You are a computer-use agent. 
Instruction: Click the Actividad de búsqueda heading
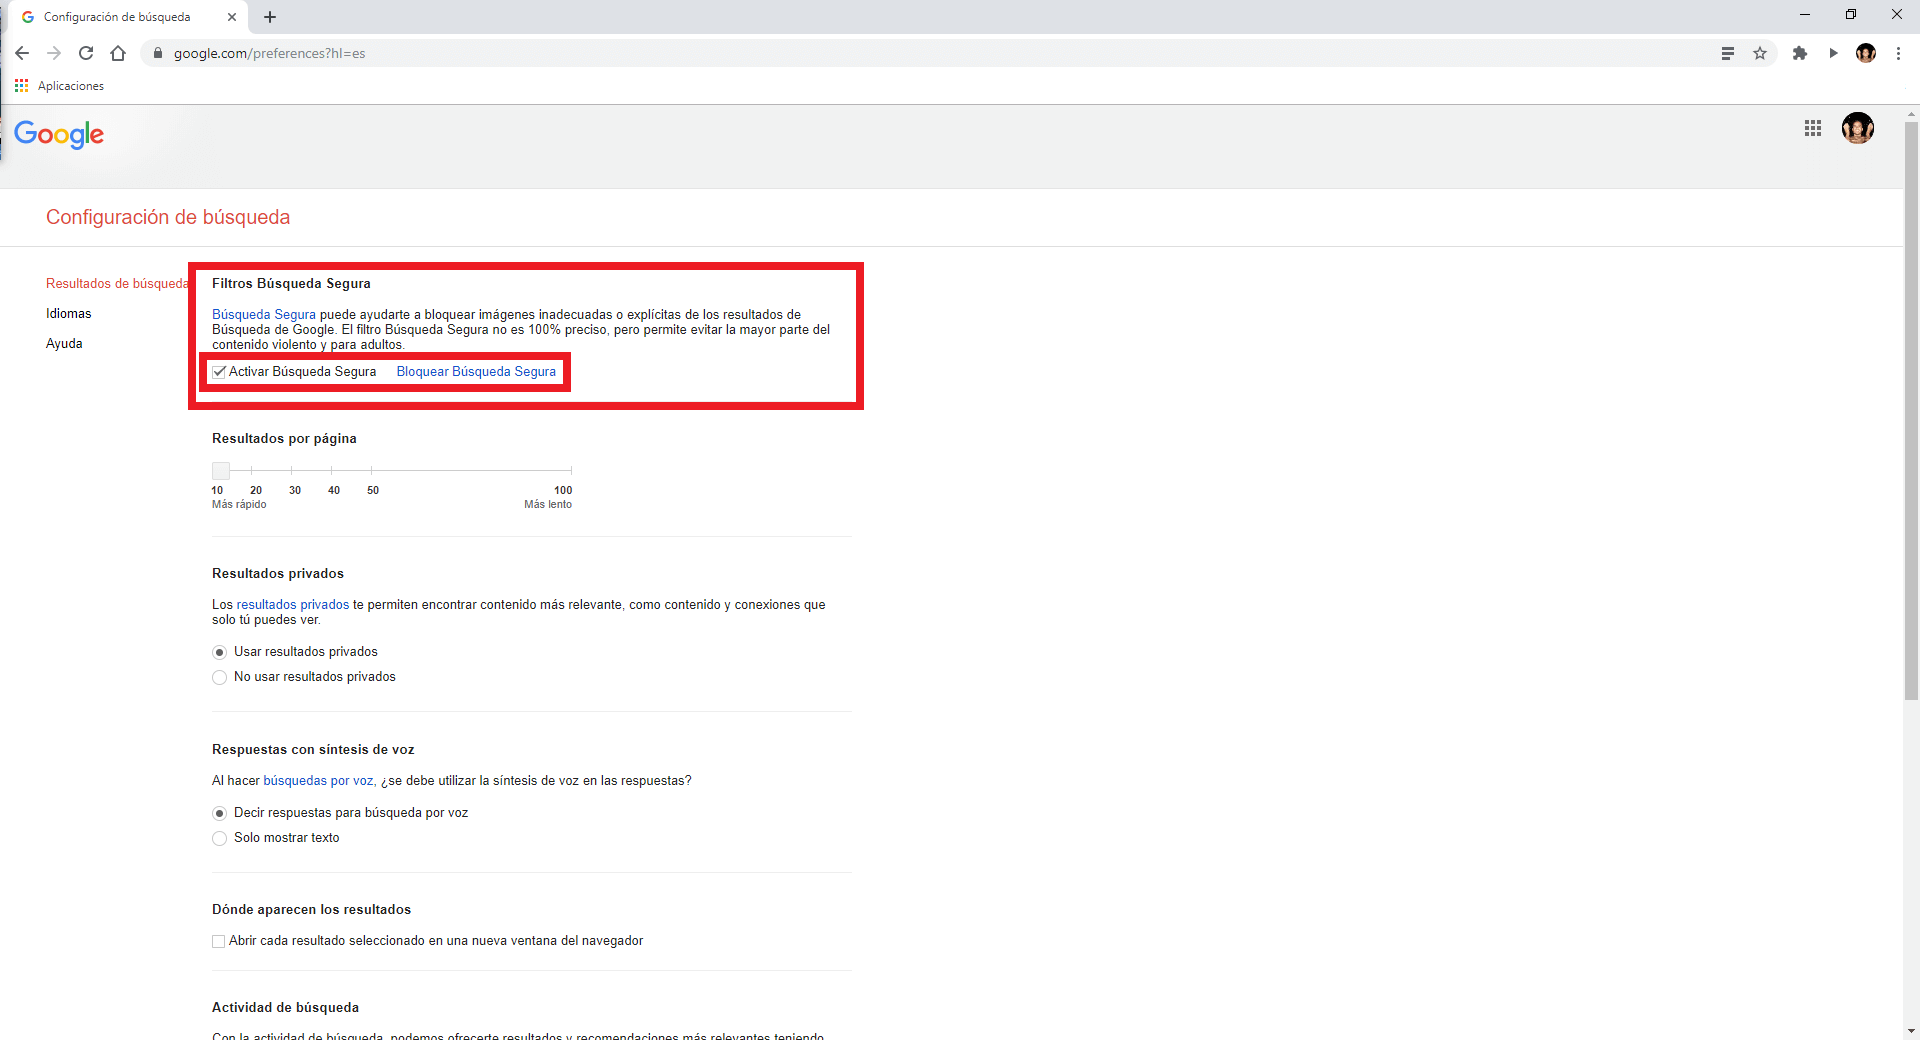click(x=285, y=1008)
